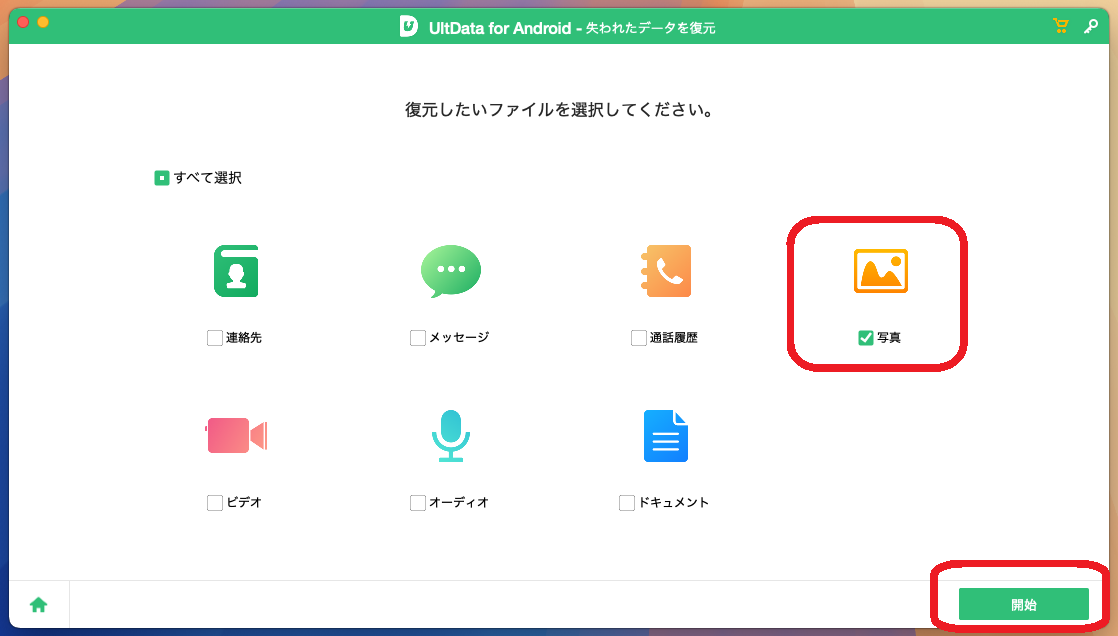
Task: Click the Documents (ドキュメント) file icon
Action: click(x=666, y=436)
